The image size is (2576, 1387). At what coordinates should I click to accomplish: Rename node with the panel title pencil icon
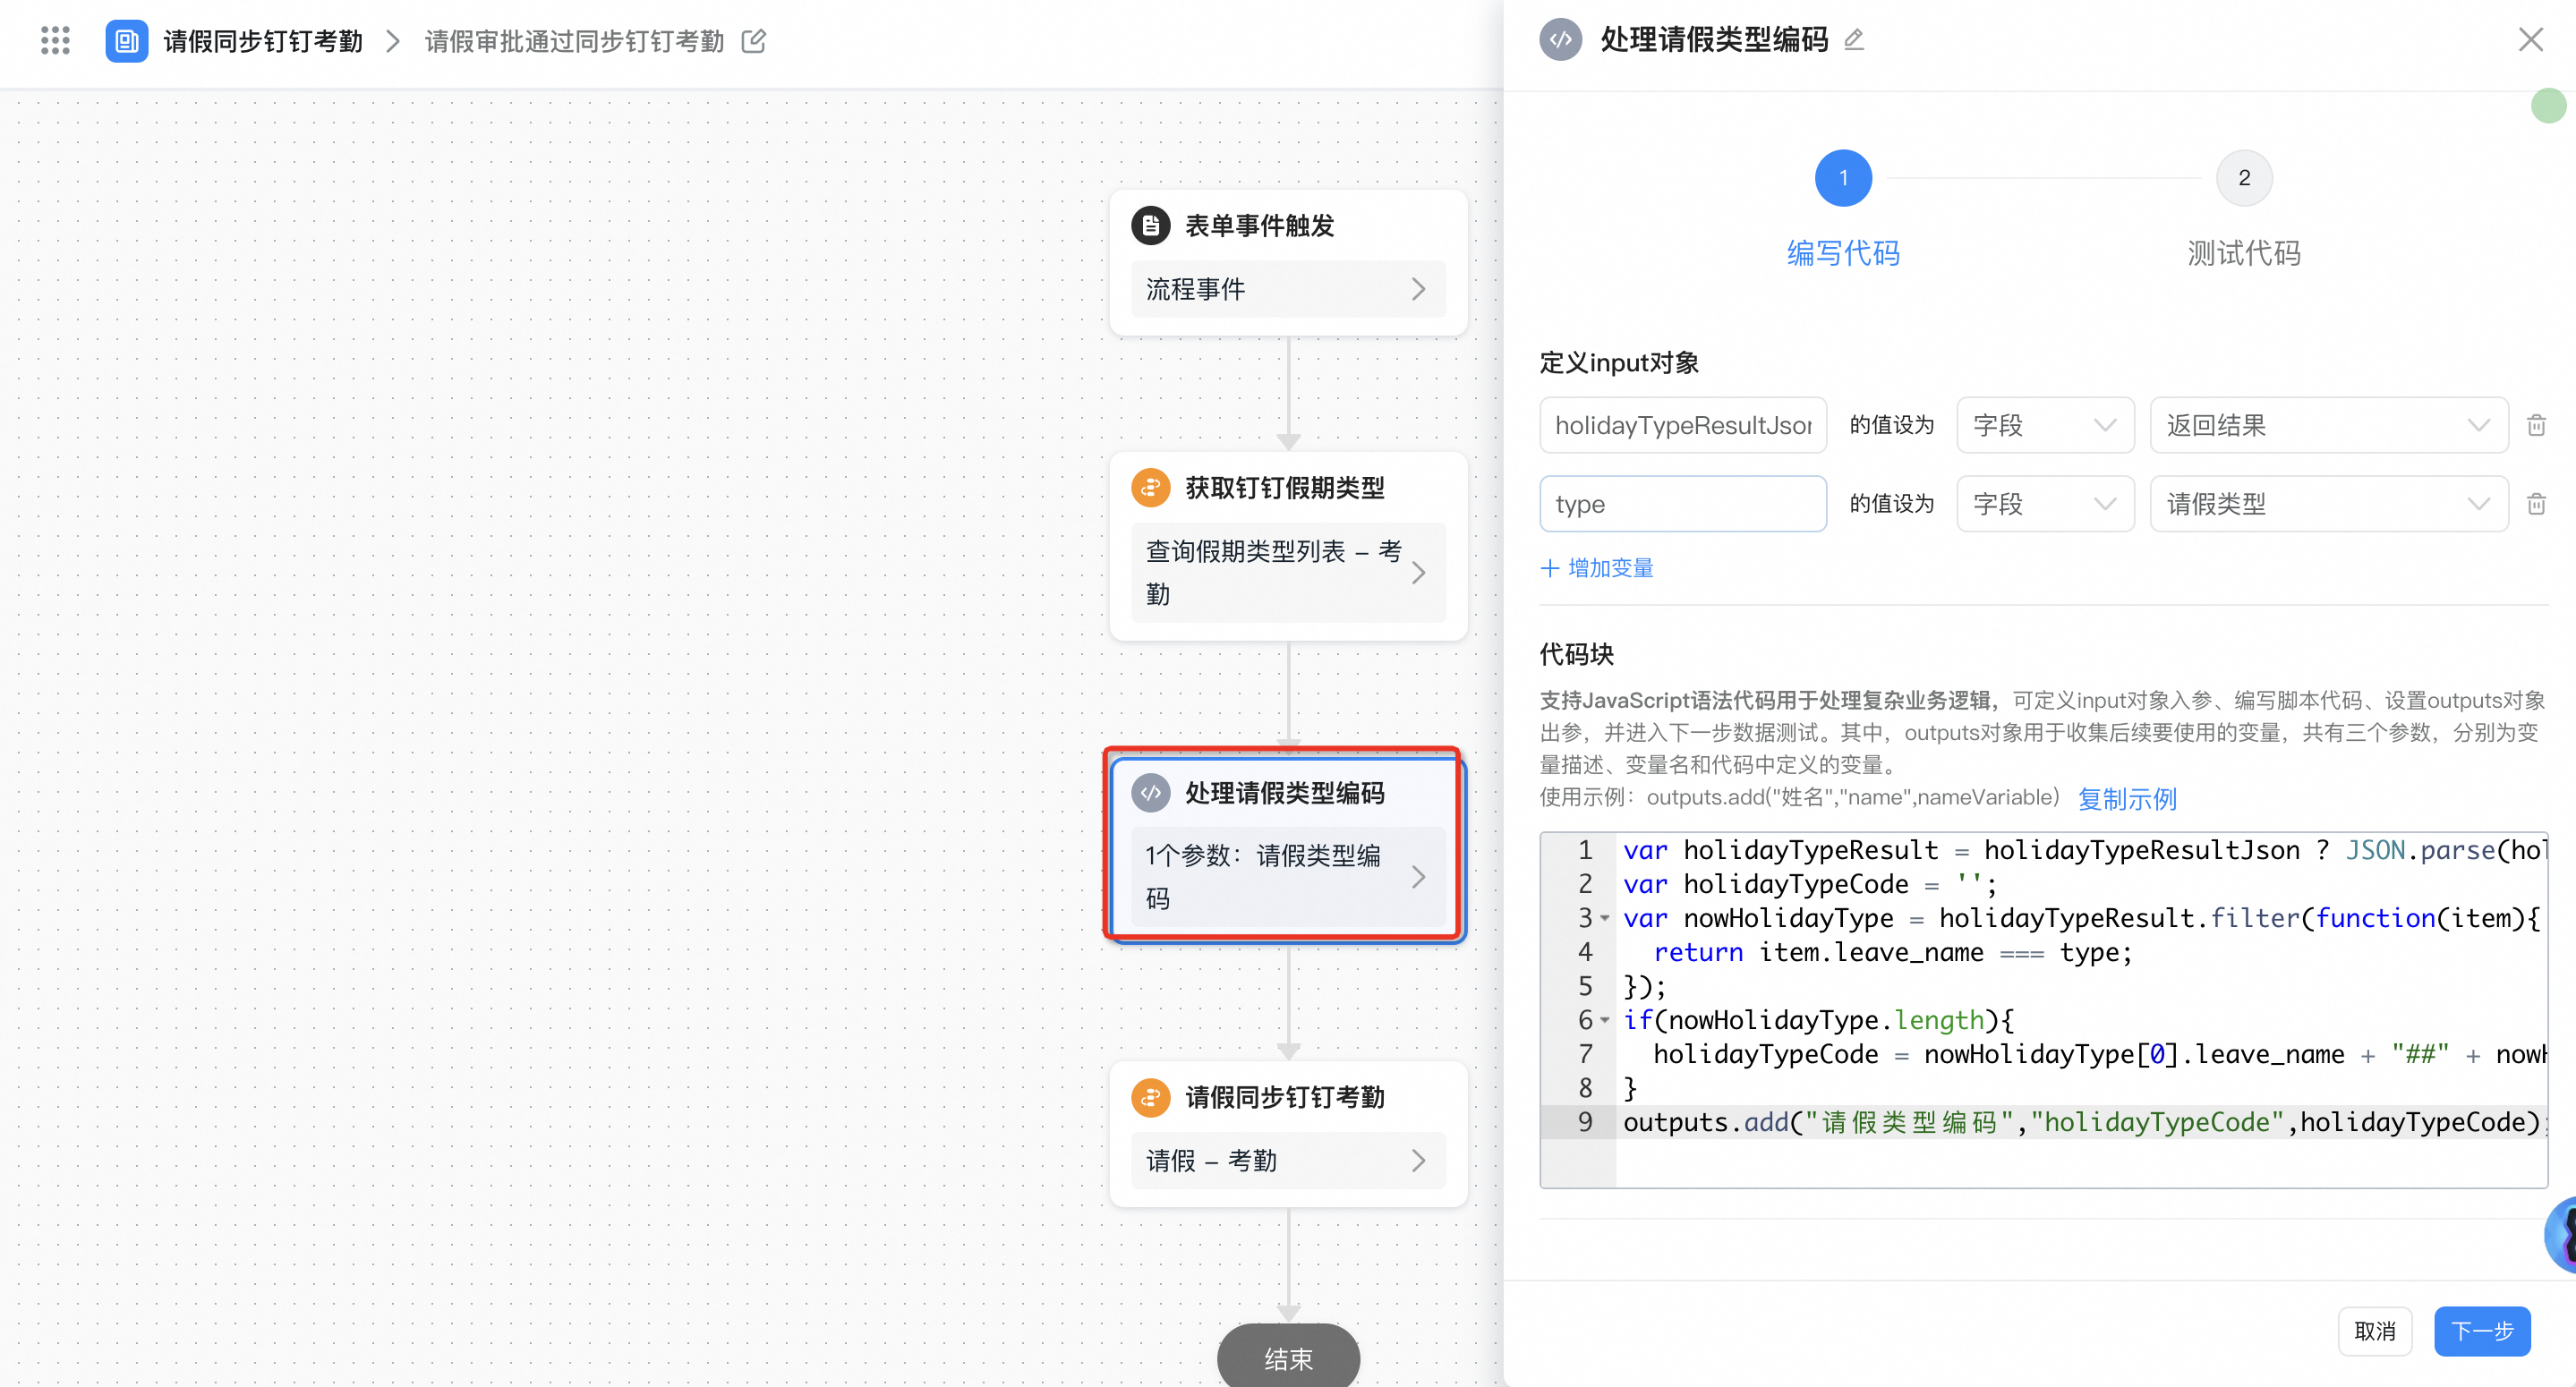(1854, 40)
